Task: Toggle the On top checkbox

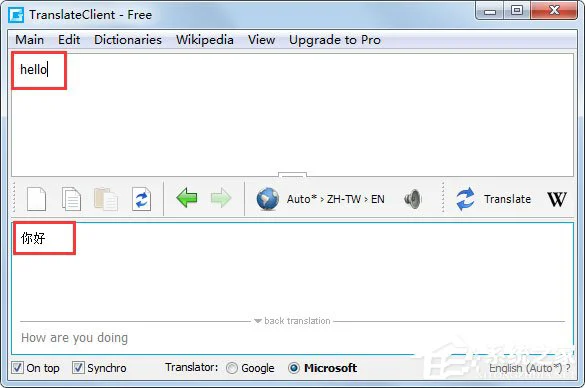Action: click(18, 367)
